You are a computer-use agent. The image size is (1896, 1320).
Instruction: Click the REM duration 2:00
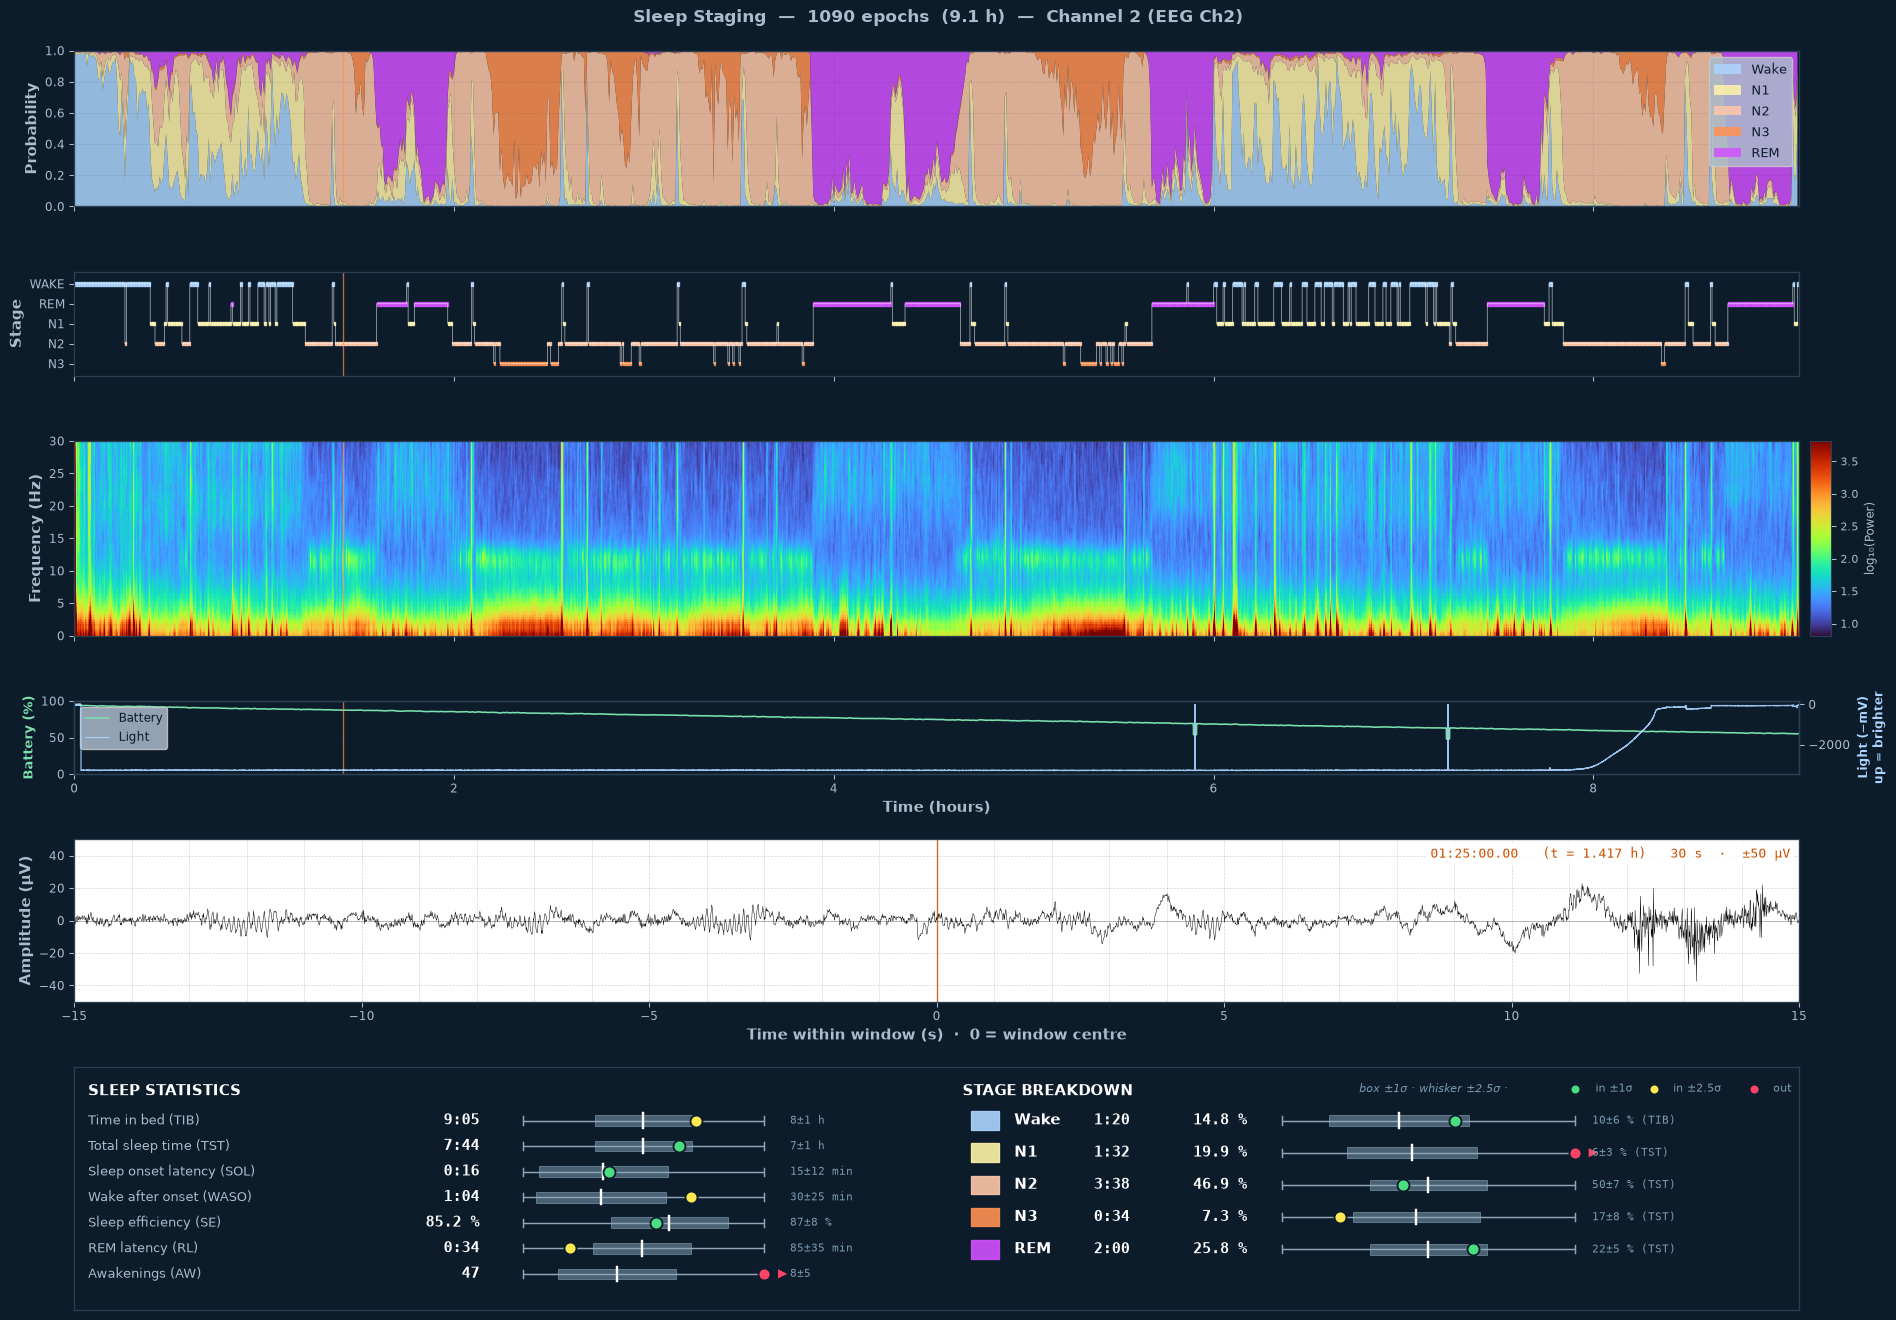[1111, 1248]
